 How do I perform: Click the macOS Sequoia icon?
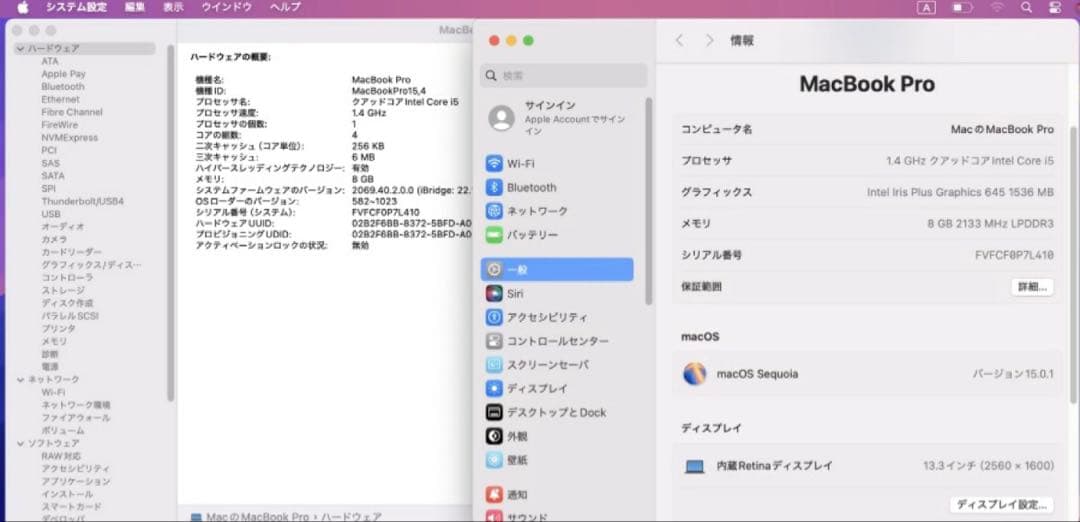[x=694, y=374]
